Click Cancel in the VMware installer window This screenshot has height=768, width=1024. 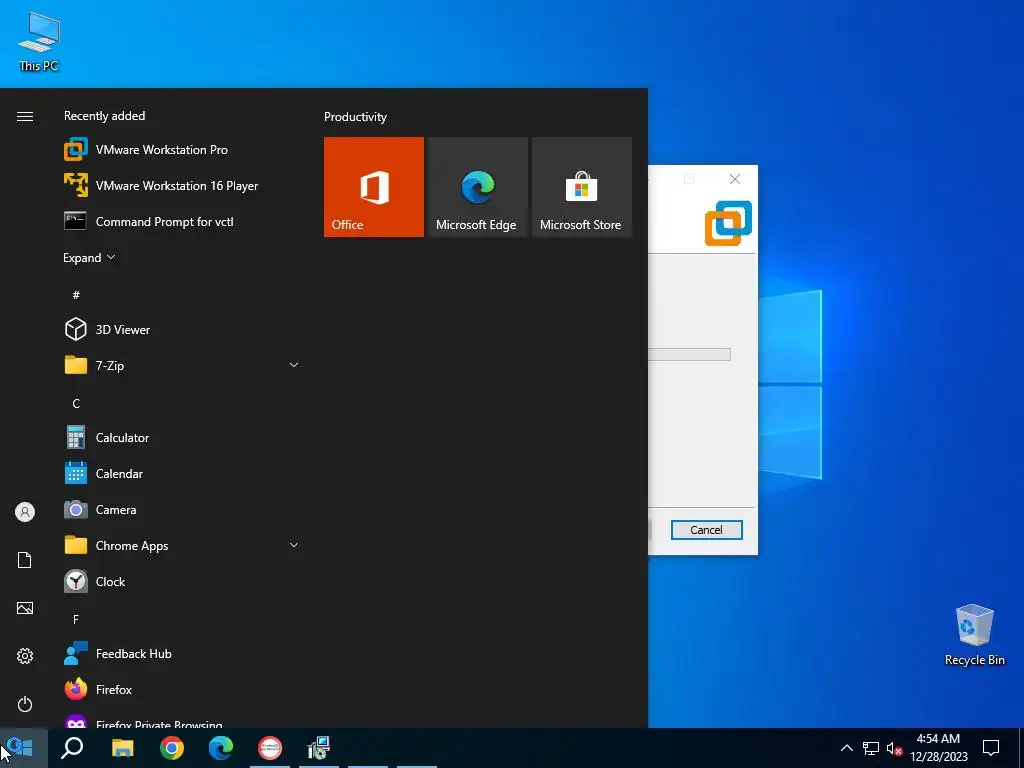[x=707, y=530]
